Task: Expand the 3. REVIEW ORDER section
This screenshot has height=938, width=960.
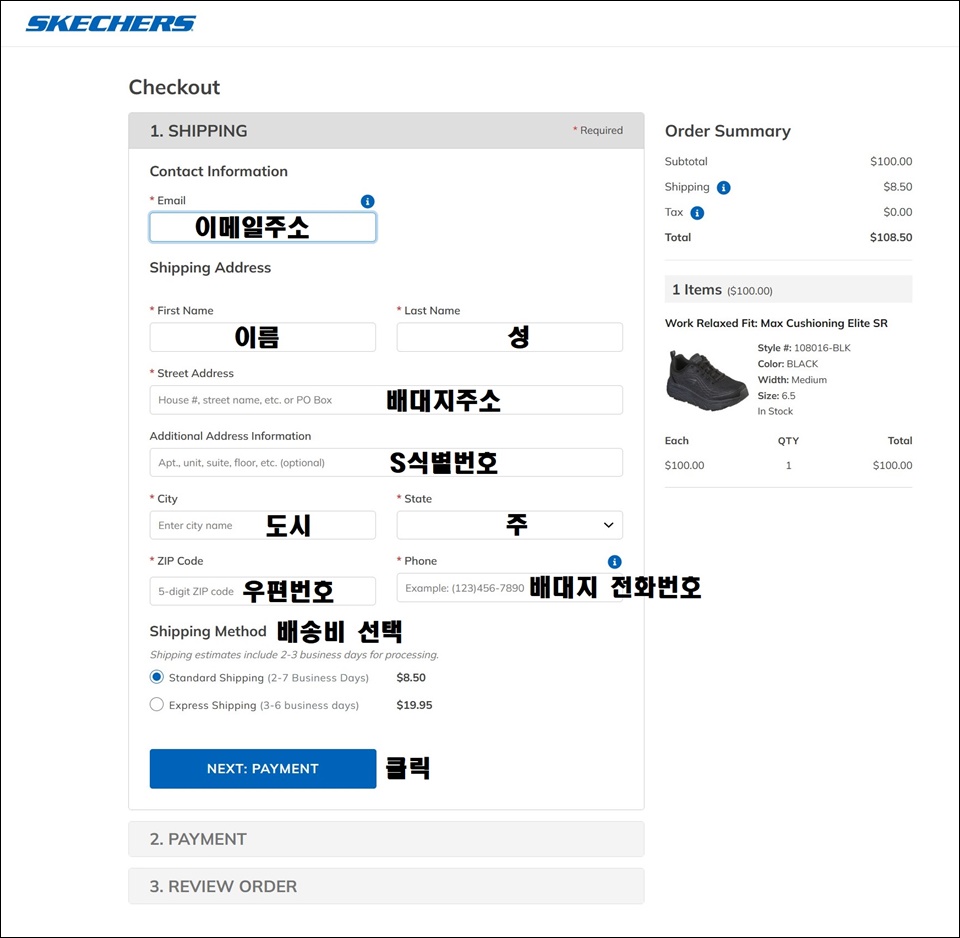Action: point(386,886)
